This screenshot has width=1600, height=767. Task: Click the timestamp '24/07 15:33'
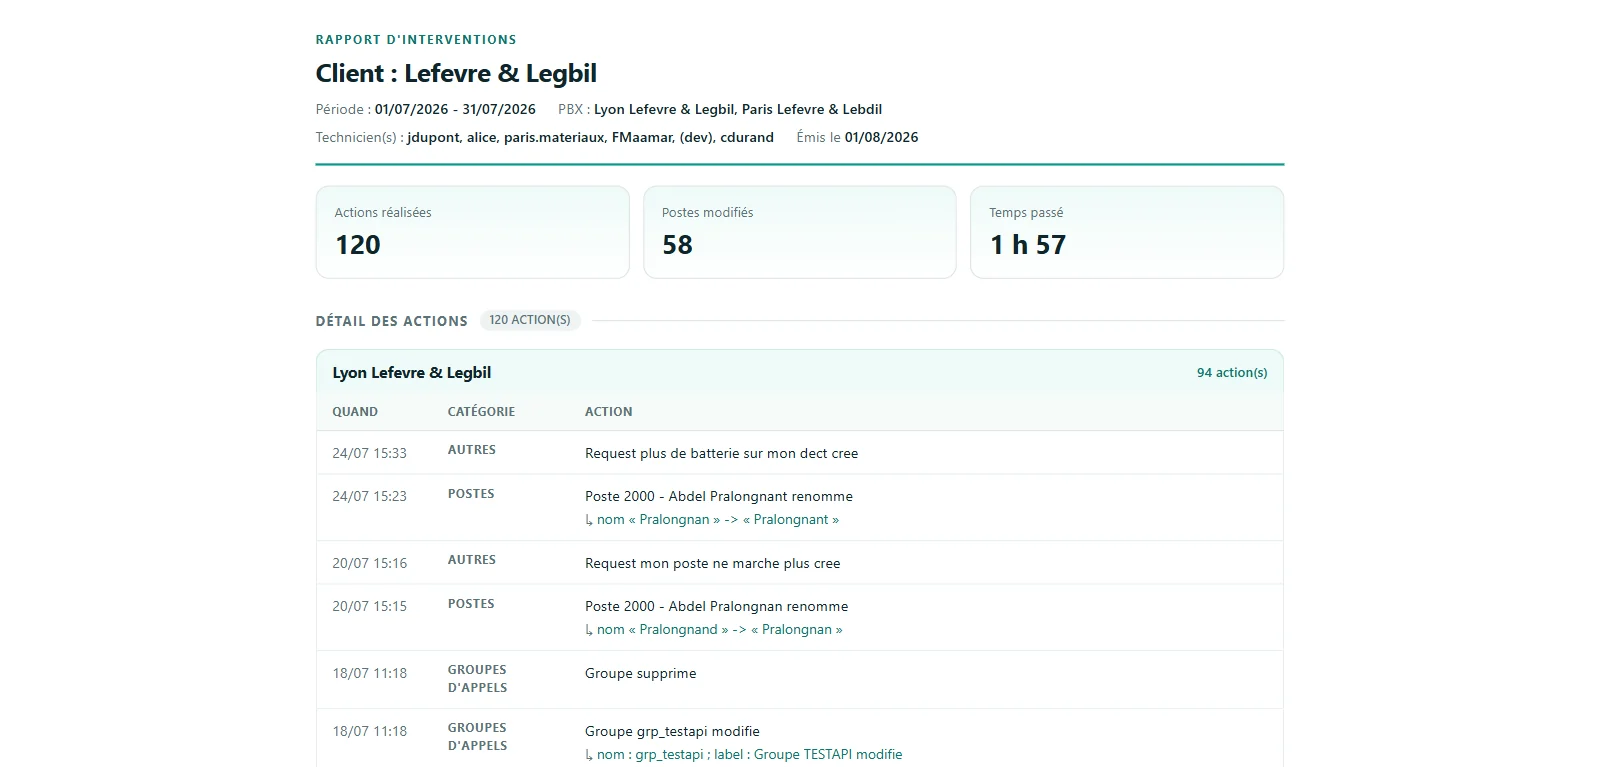tap(370, 453)
